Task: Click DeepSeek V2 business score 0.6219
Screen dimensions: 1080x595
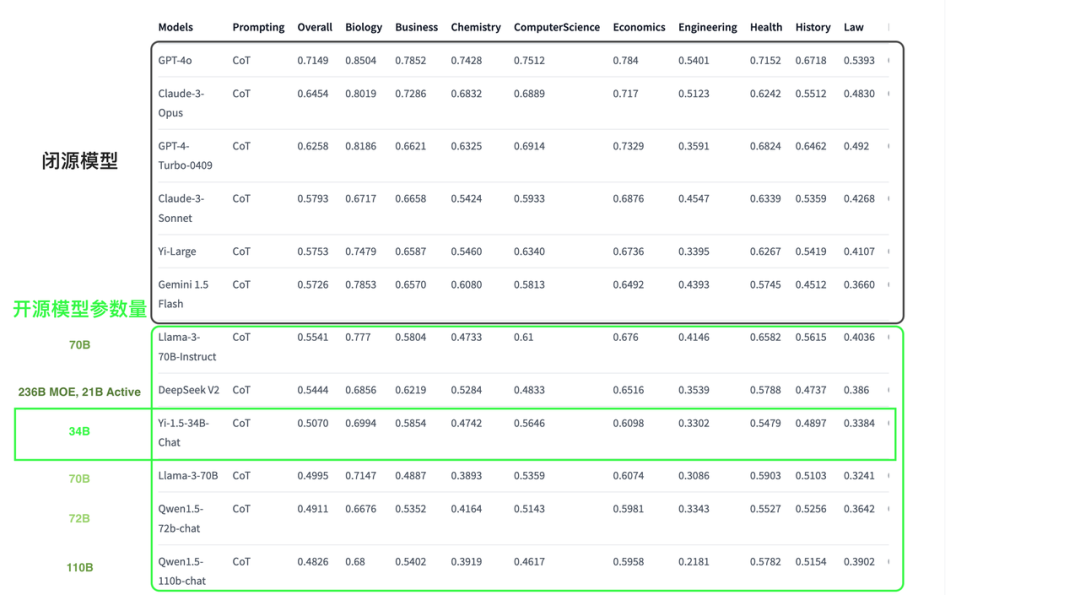Action: [410, 390]
